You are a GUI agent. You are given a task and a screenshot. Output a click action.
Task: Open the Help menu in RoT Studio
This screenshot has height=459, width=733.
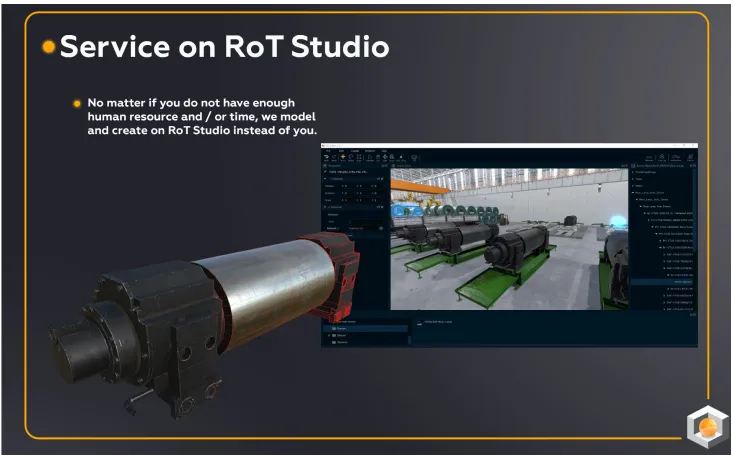pos(384,151)
